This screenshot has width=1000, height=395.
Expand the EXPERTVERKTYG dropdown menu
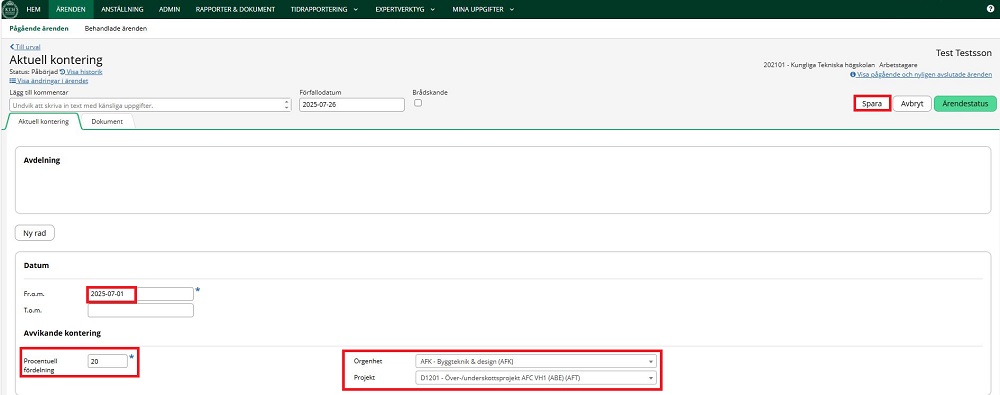tap(406, 10)
